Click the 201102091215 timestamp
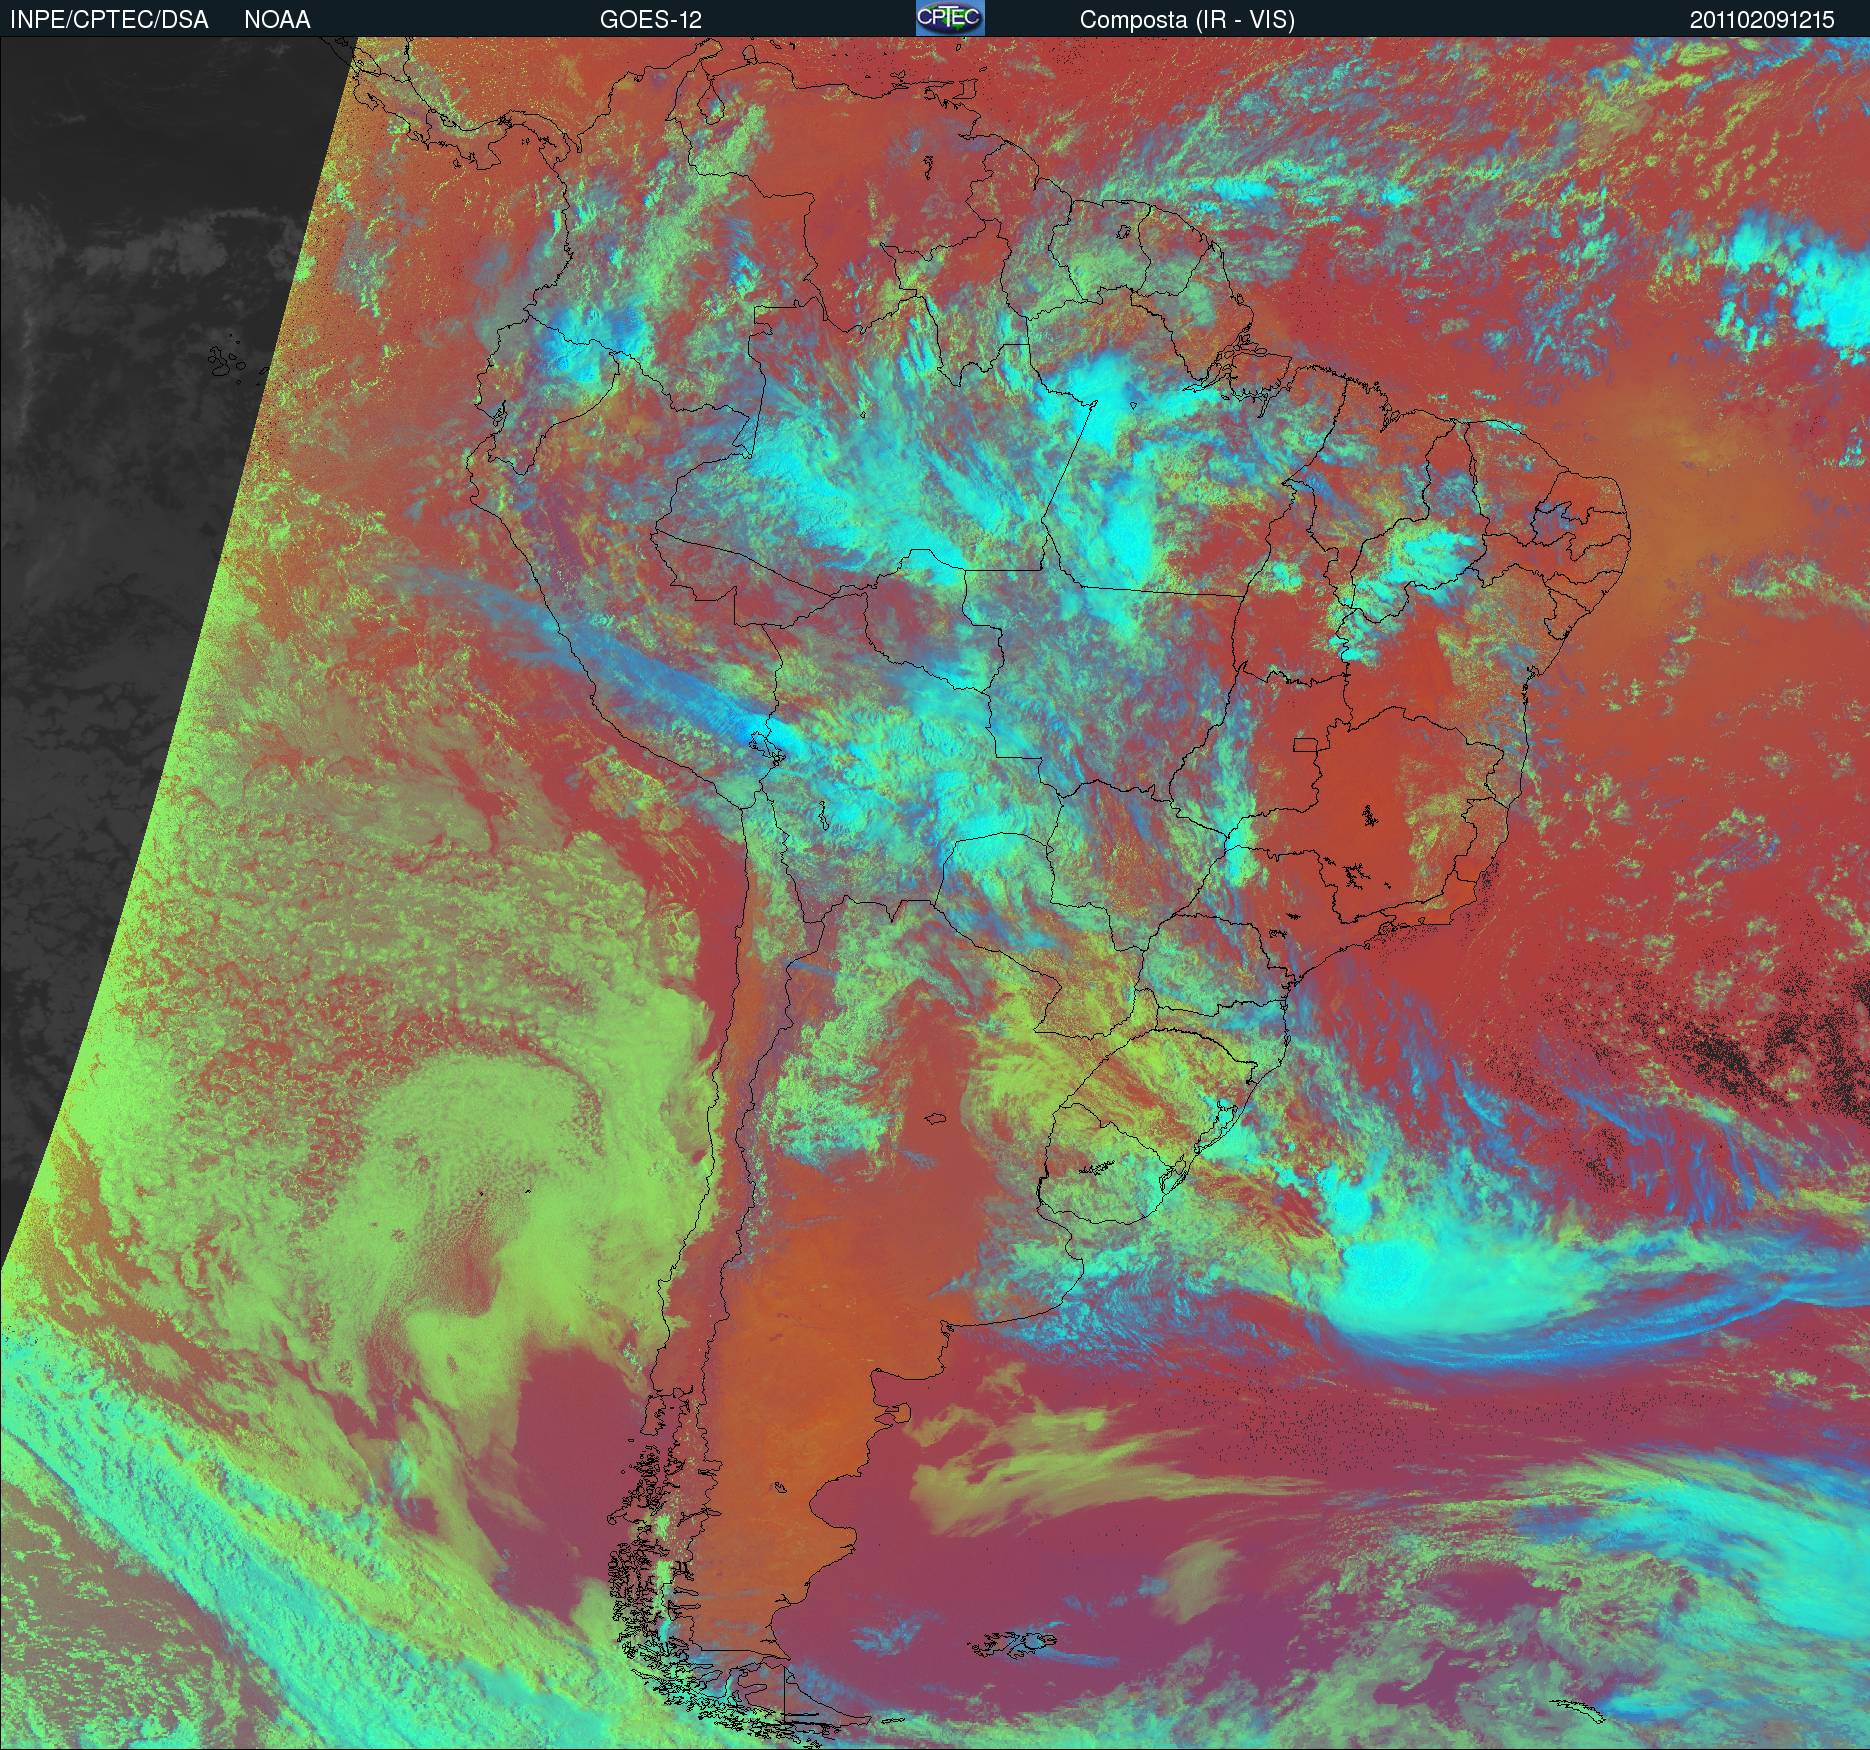The height and width of the screenshot is (1750, 1870). pyautogui.click(x=1762, y=20)
